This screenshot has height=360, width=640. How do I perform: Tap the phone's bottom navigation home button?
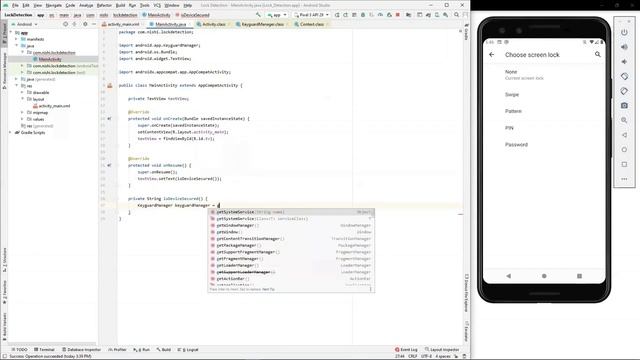point(544,276)
